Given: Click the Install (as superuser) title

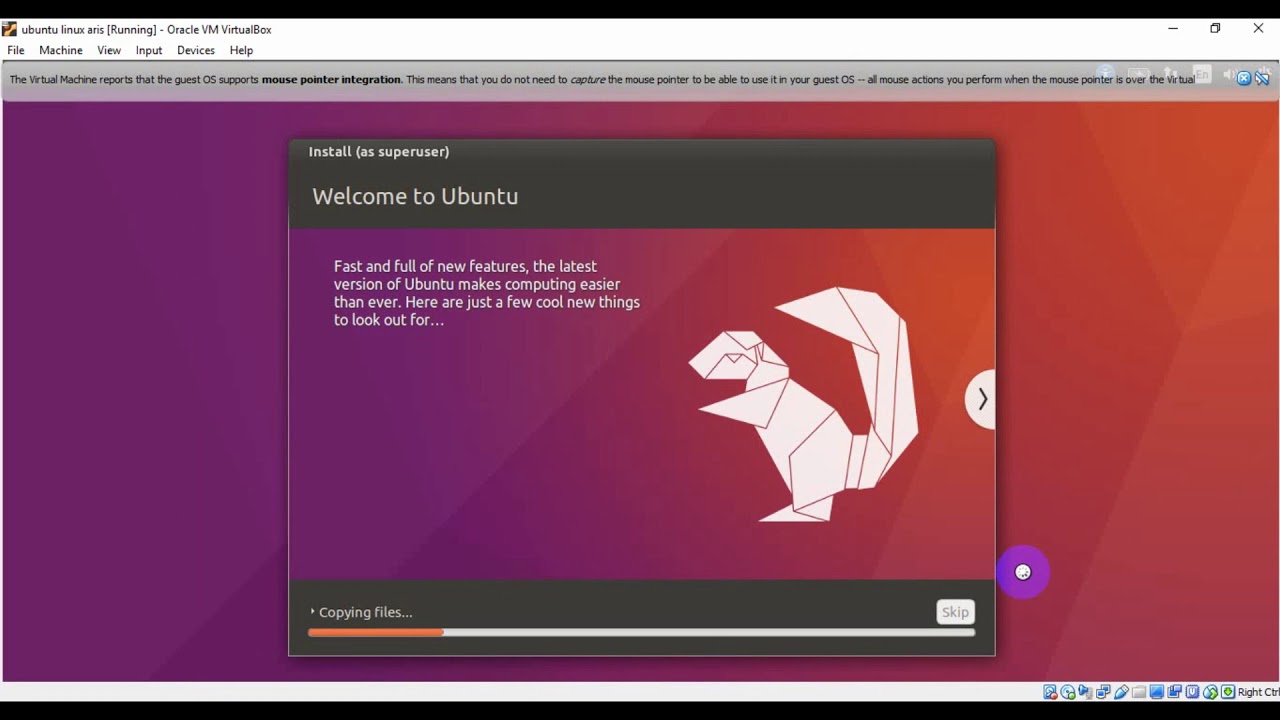Looking at the screenshot, I should coord(379,151).
